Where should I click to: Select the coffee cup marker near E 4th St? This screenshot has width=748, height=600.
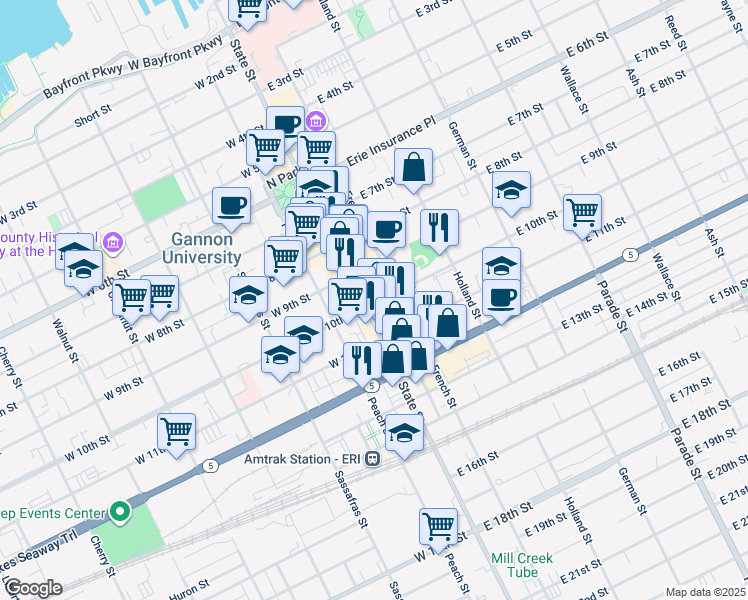pyautogui.click(x=286, y=122)
